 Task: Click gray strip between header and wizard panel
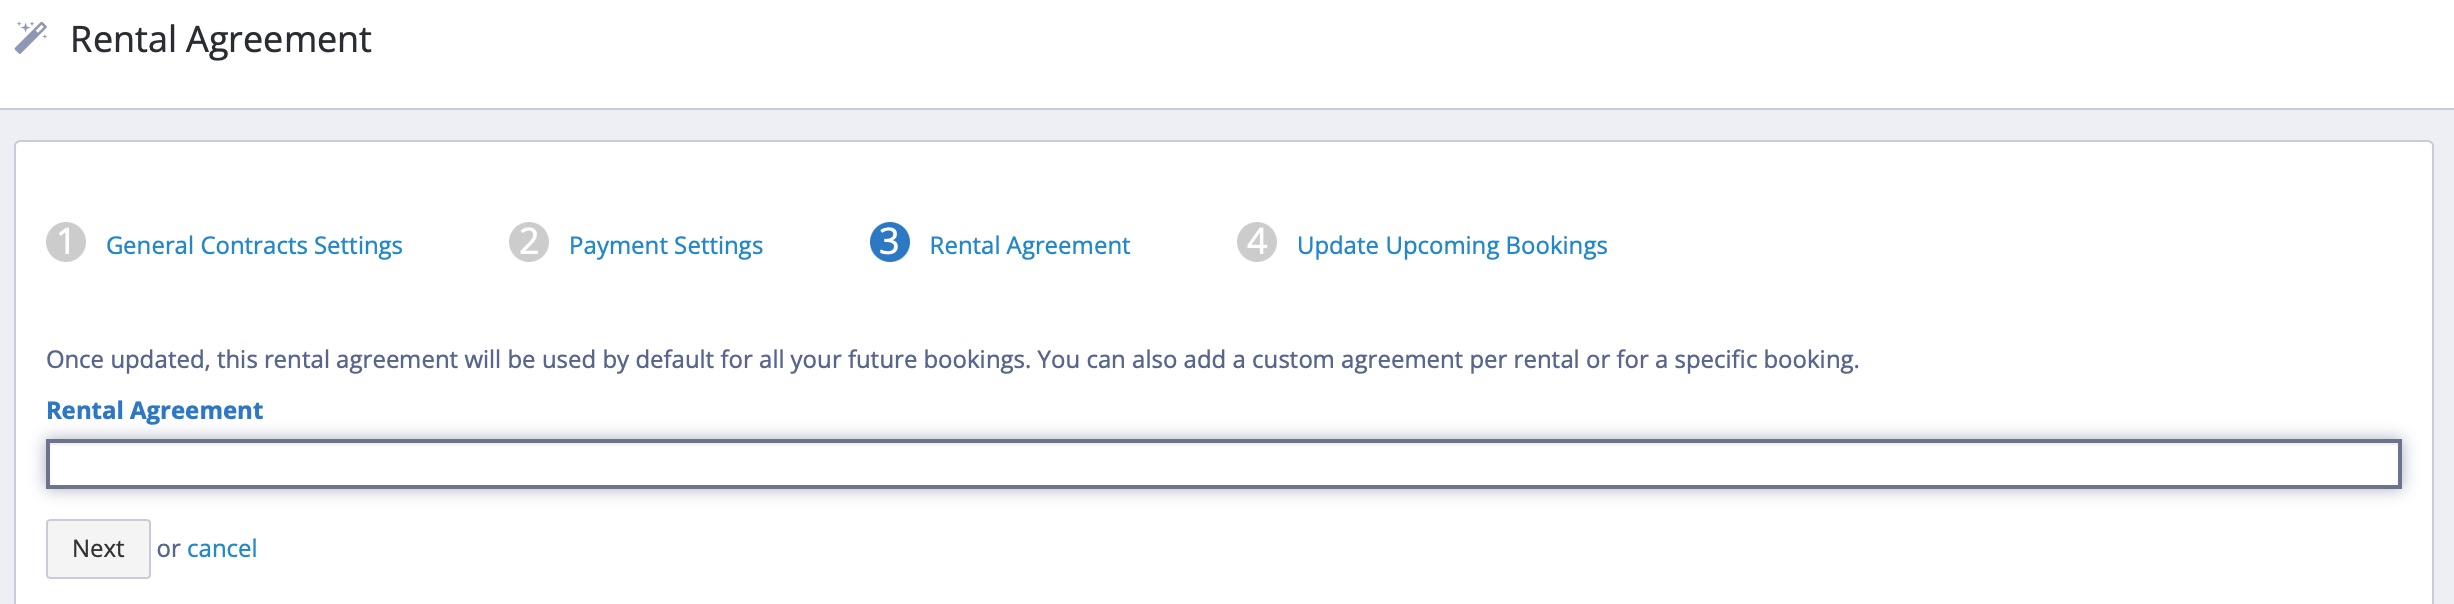tap(1227, 125)
